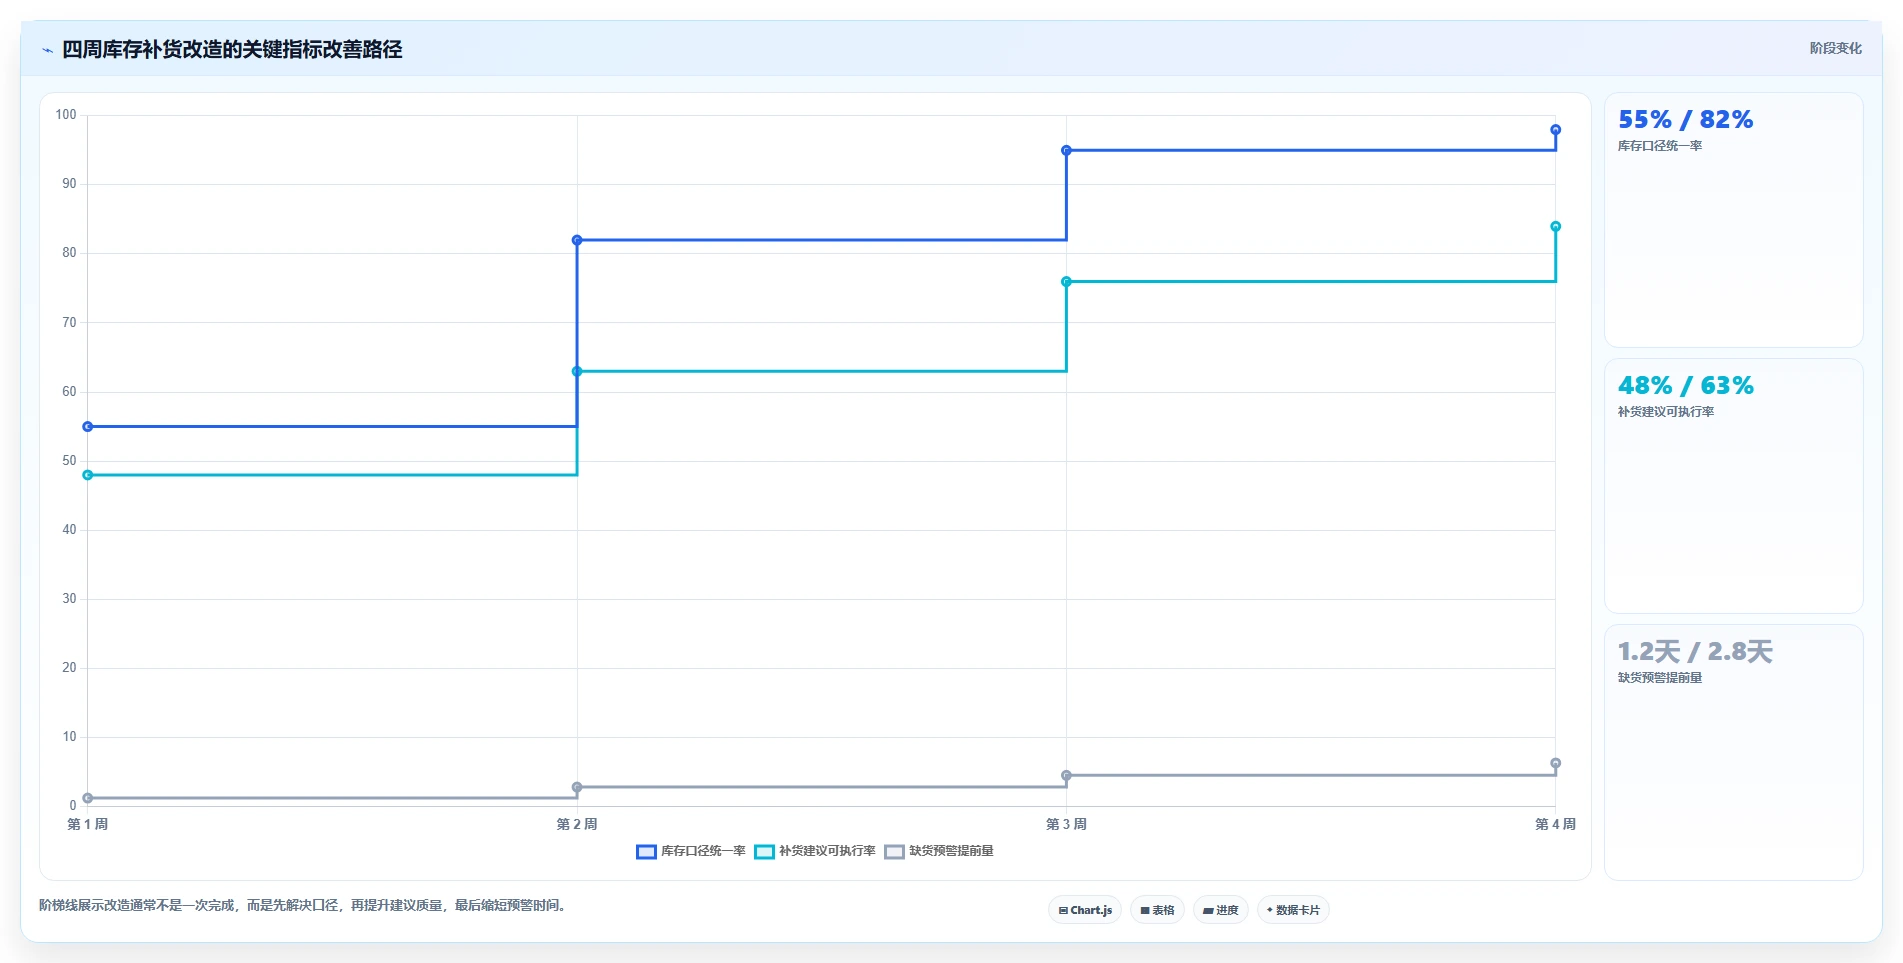1903x963 pixels.
Task: Open the 1.2天 / 2.8天 缺货预警提前量 card
Action: coord(1733,752)
